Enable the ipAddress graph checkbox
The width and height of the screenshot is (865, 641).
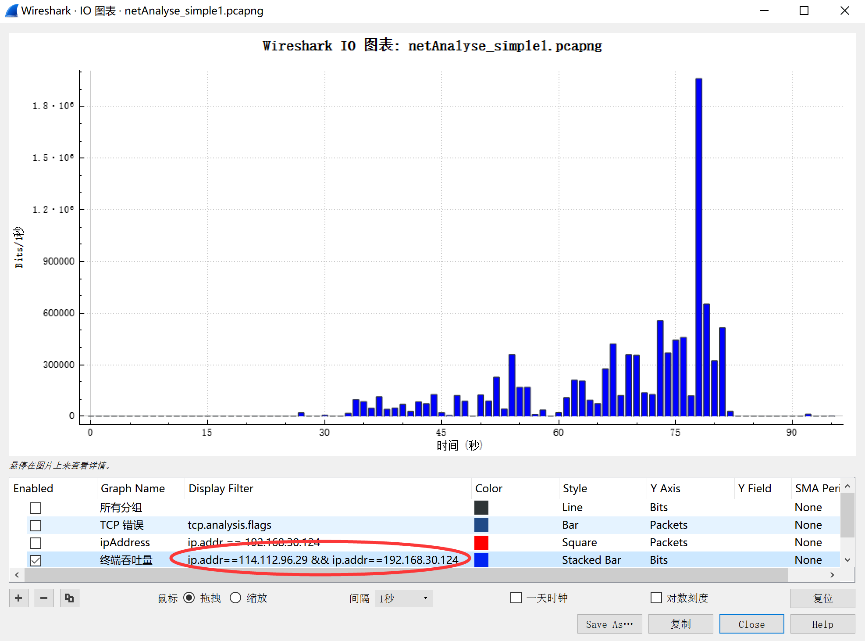pos(35,543)
